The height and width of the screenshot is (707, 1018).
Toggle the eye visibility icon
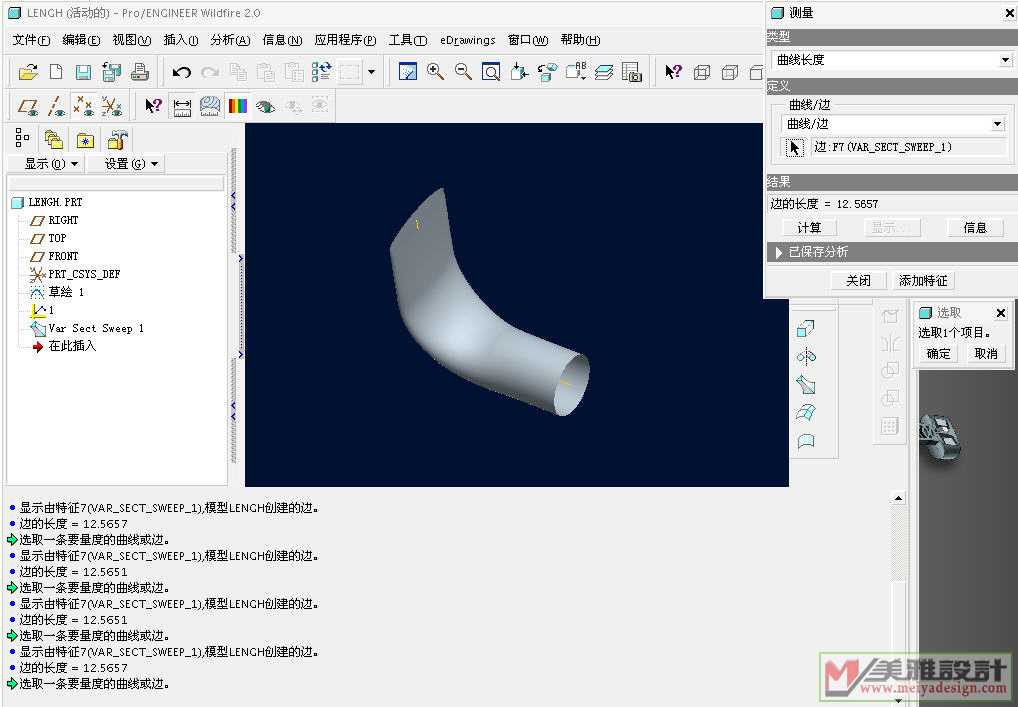266,106
